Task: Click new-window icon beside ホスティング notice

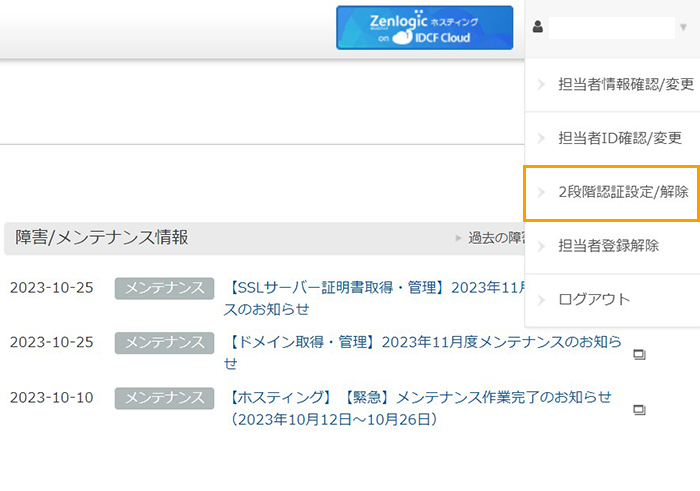Action: pos(640,409)
